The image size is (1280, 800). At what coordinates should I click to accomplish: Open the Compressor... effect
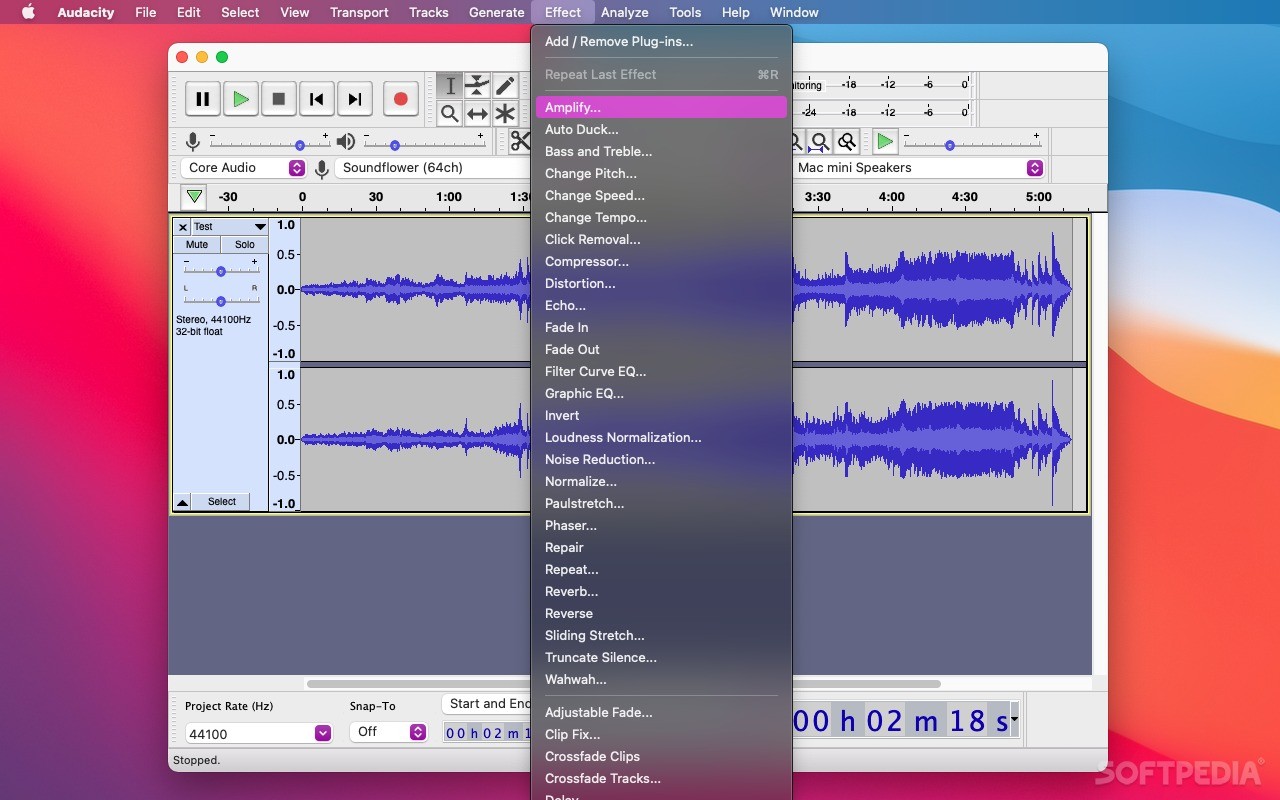661,261
